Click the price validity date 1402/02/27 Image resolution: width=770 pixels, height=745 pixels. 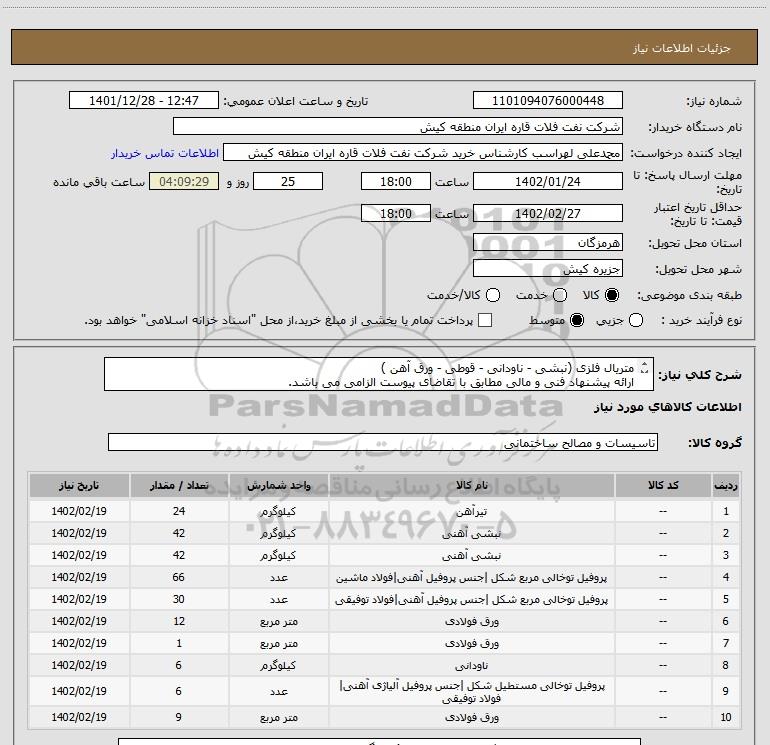[x=548, y=214]
